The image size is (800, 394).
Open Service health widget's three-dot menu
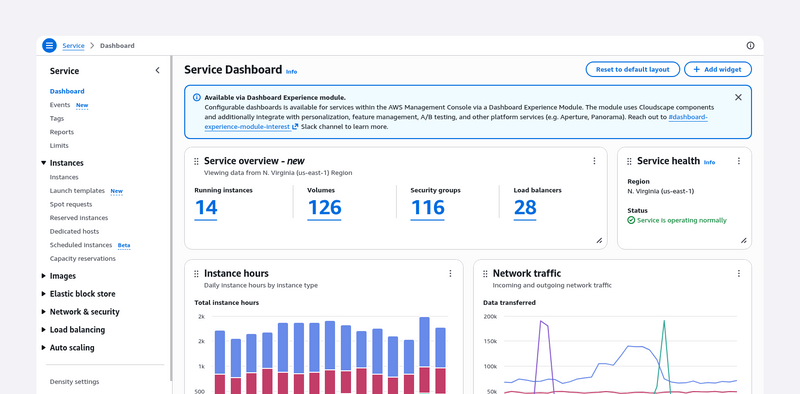738,161
